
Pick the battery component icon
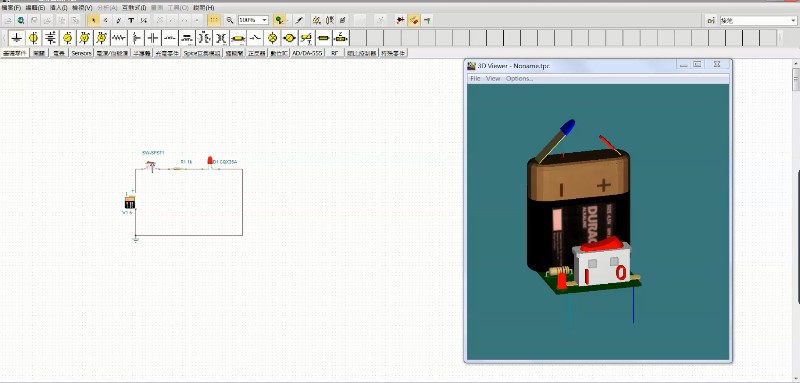click(51, 38)
